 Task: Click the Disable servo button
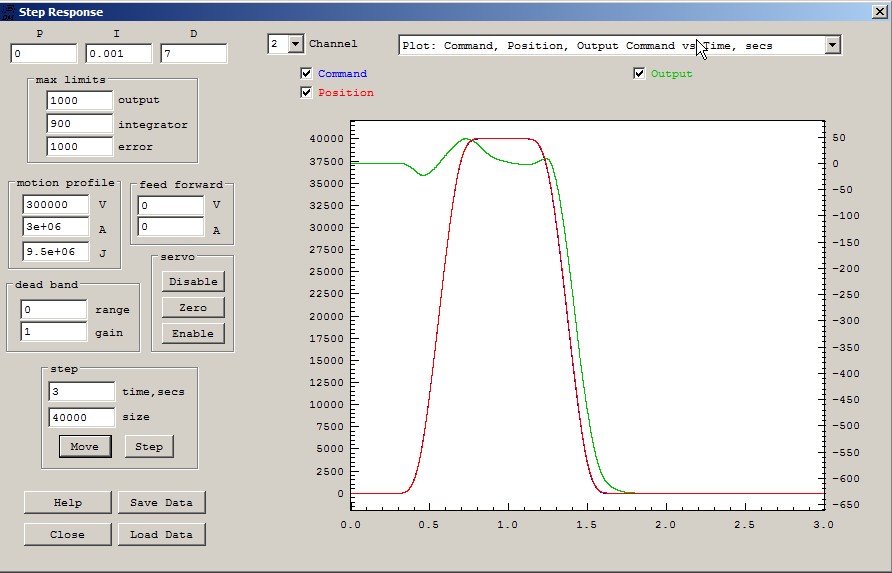(x=193, y=282)
